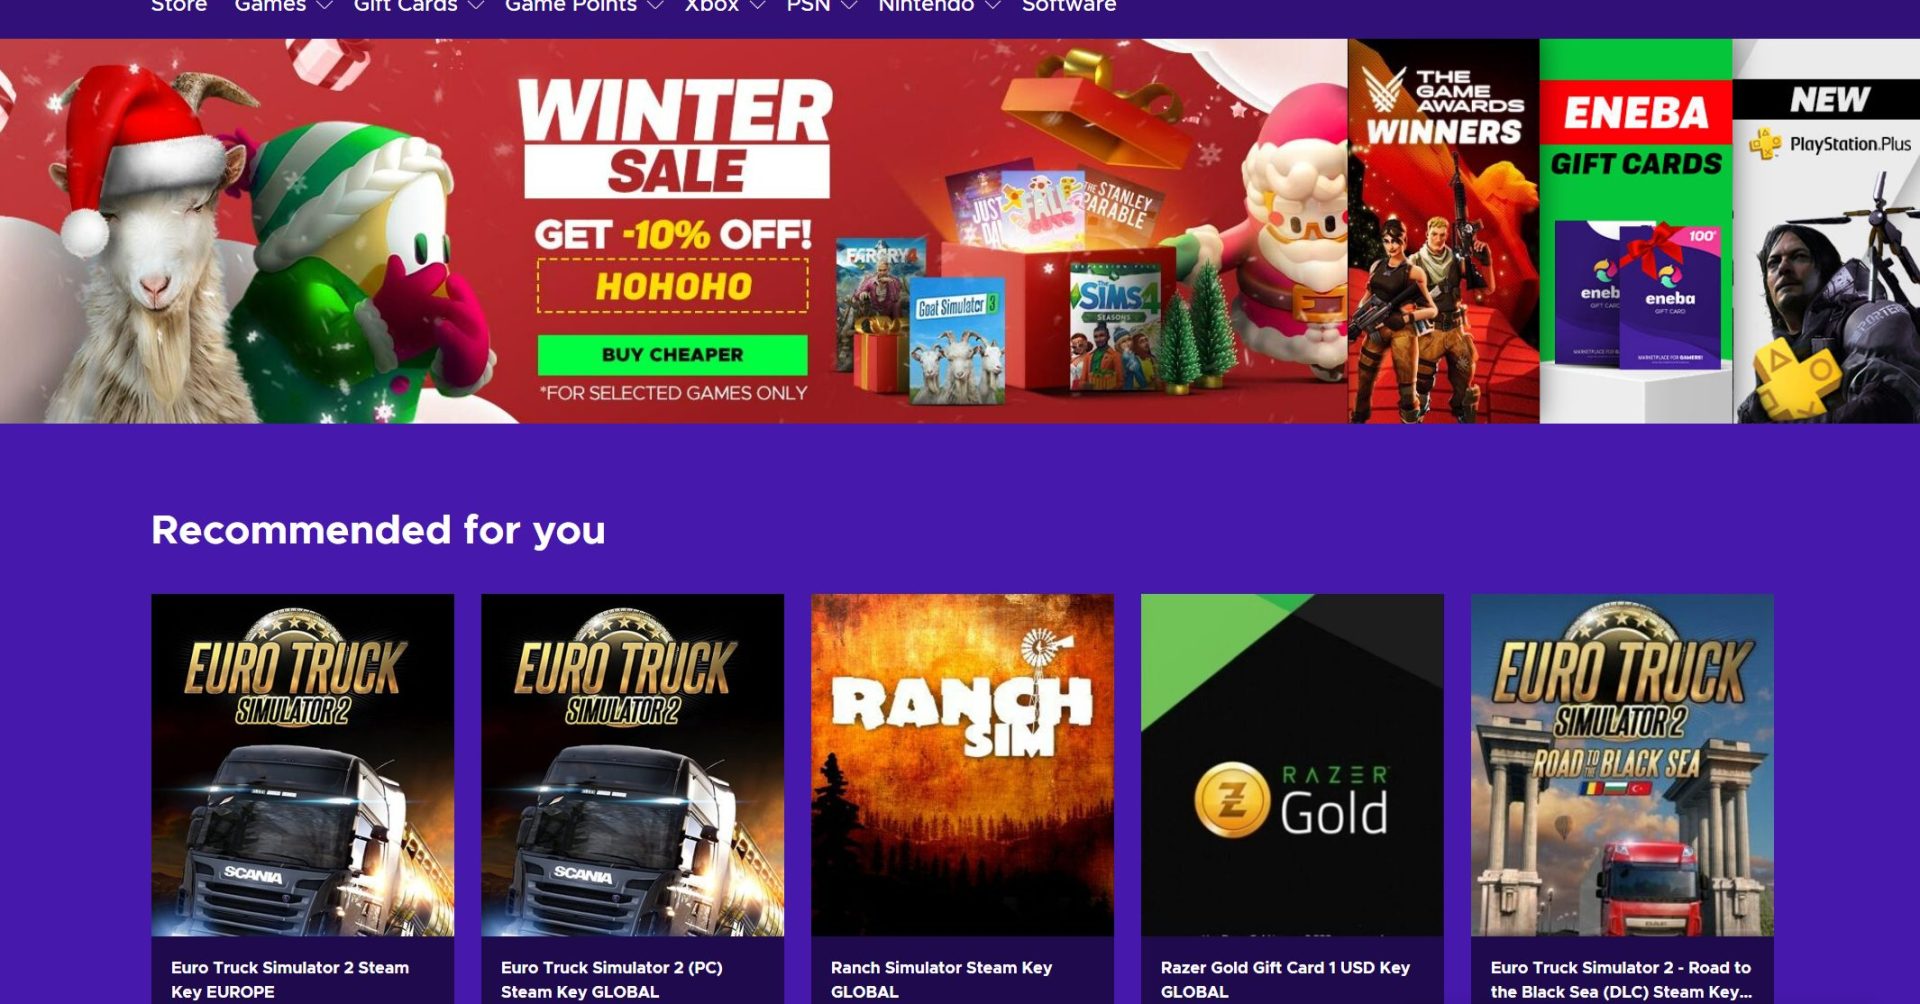
Task: Open the Eneba Gift Cards banner
Action: pos(1636,231)
